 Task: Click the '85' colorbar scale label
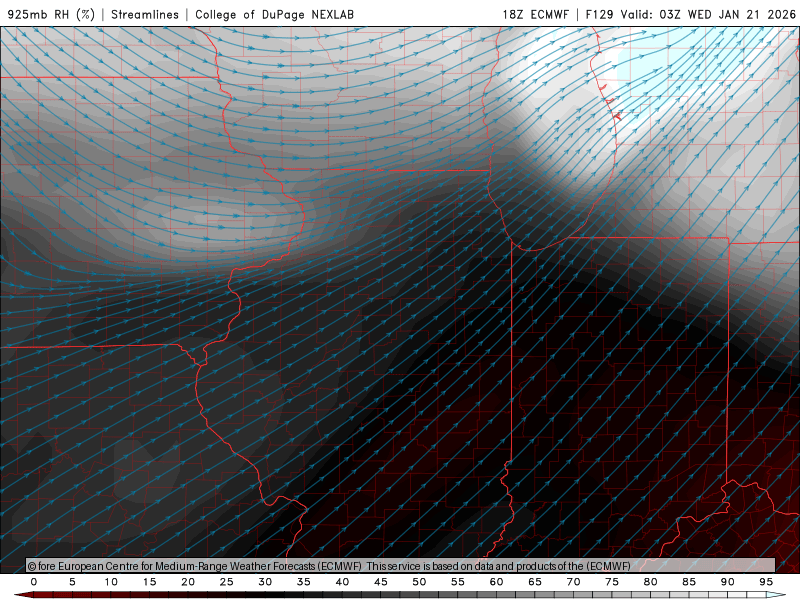(x=689, y=582)
